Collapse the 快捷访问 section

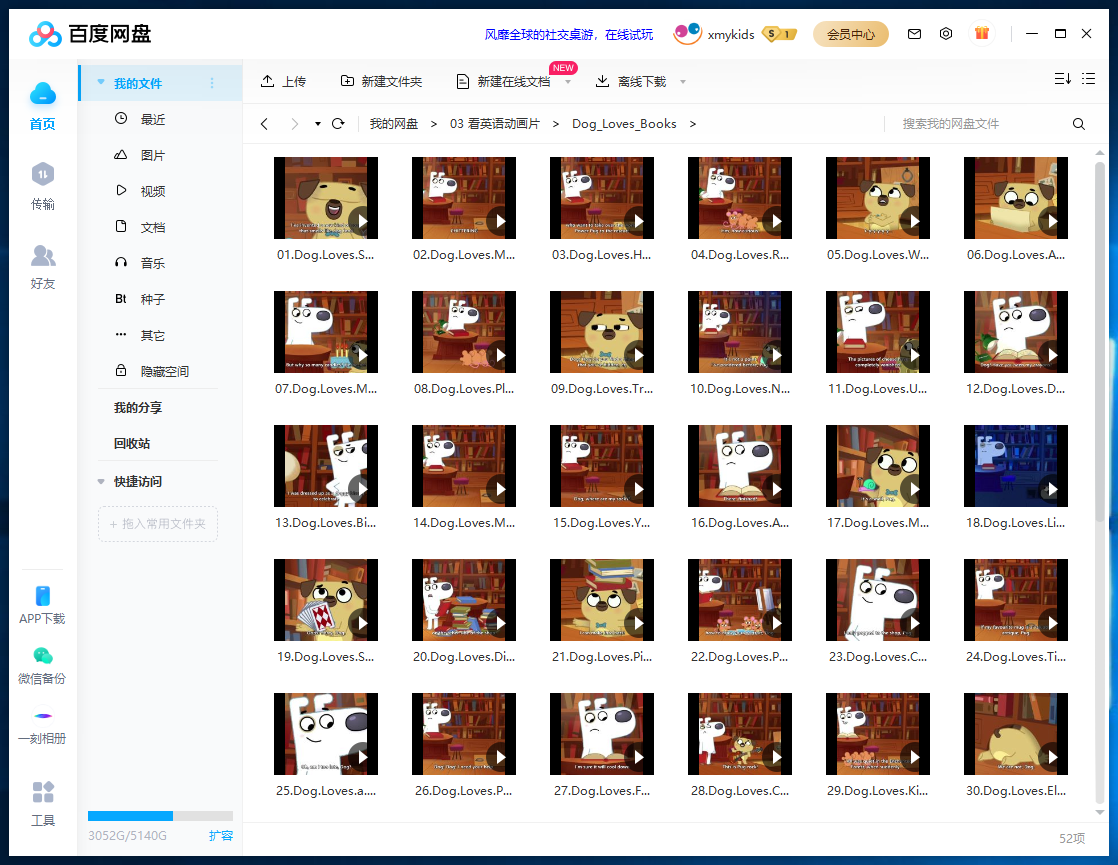click(100, 481)
